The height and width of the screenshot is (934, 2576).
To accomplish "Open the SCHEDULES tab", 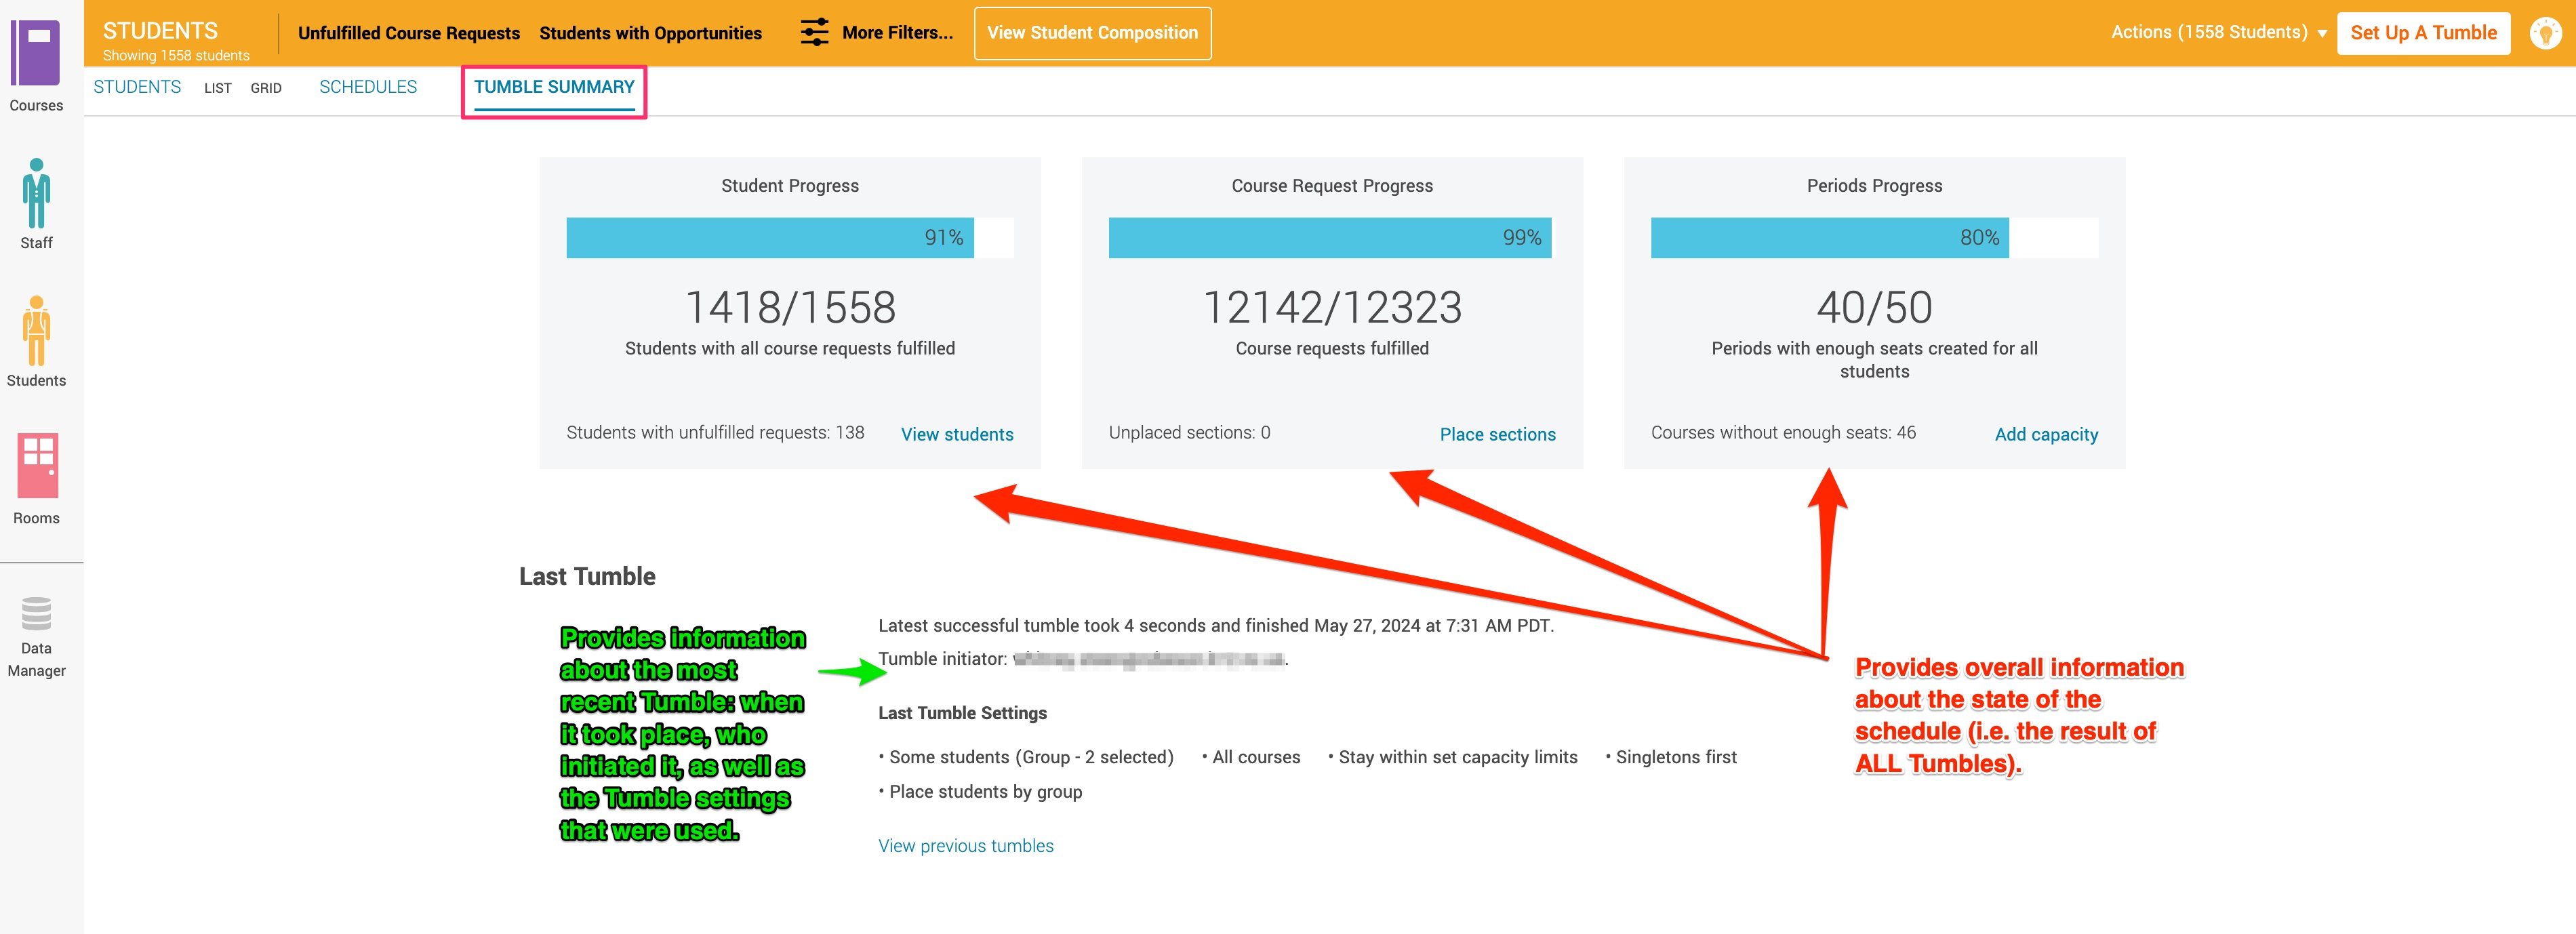I will pos(368,87).
